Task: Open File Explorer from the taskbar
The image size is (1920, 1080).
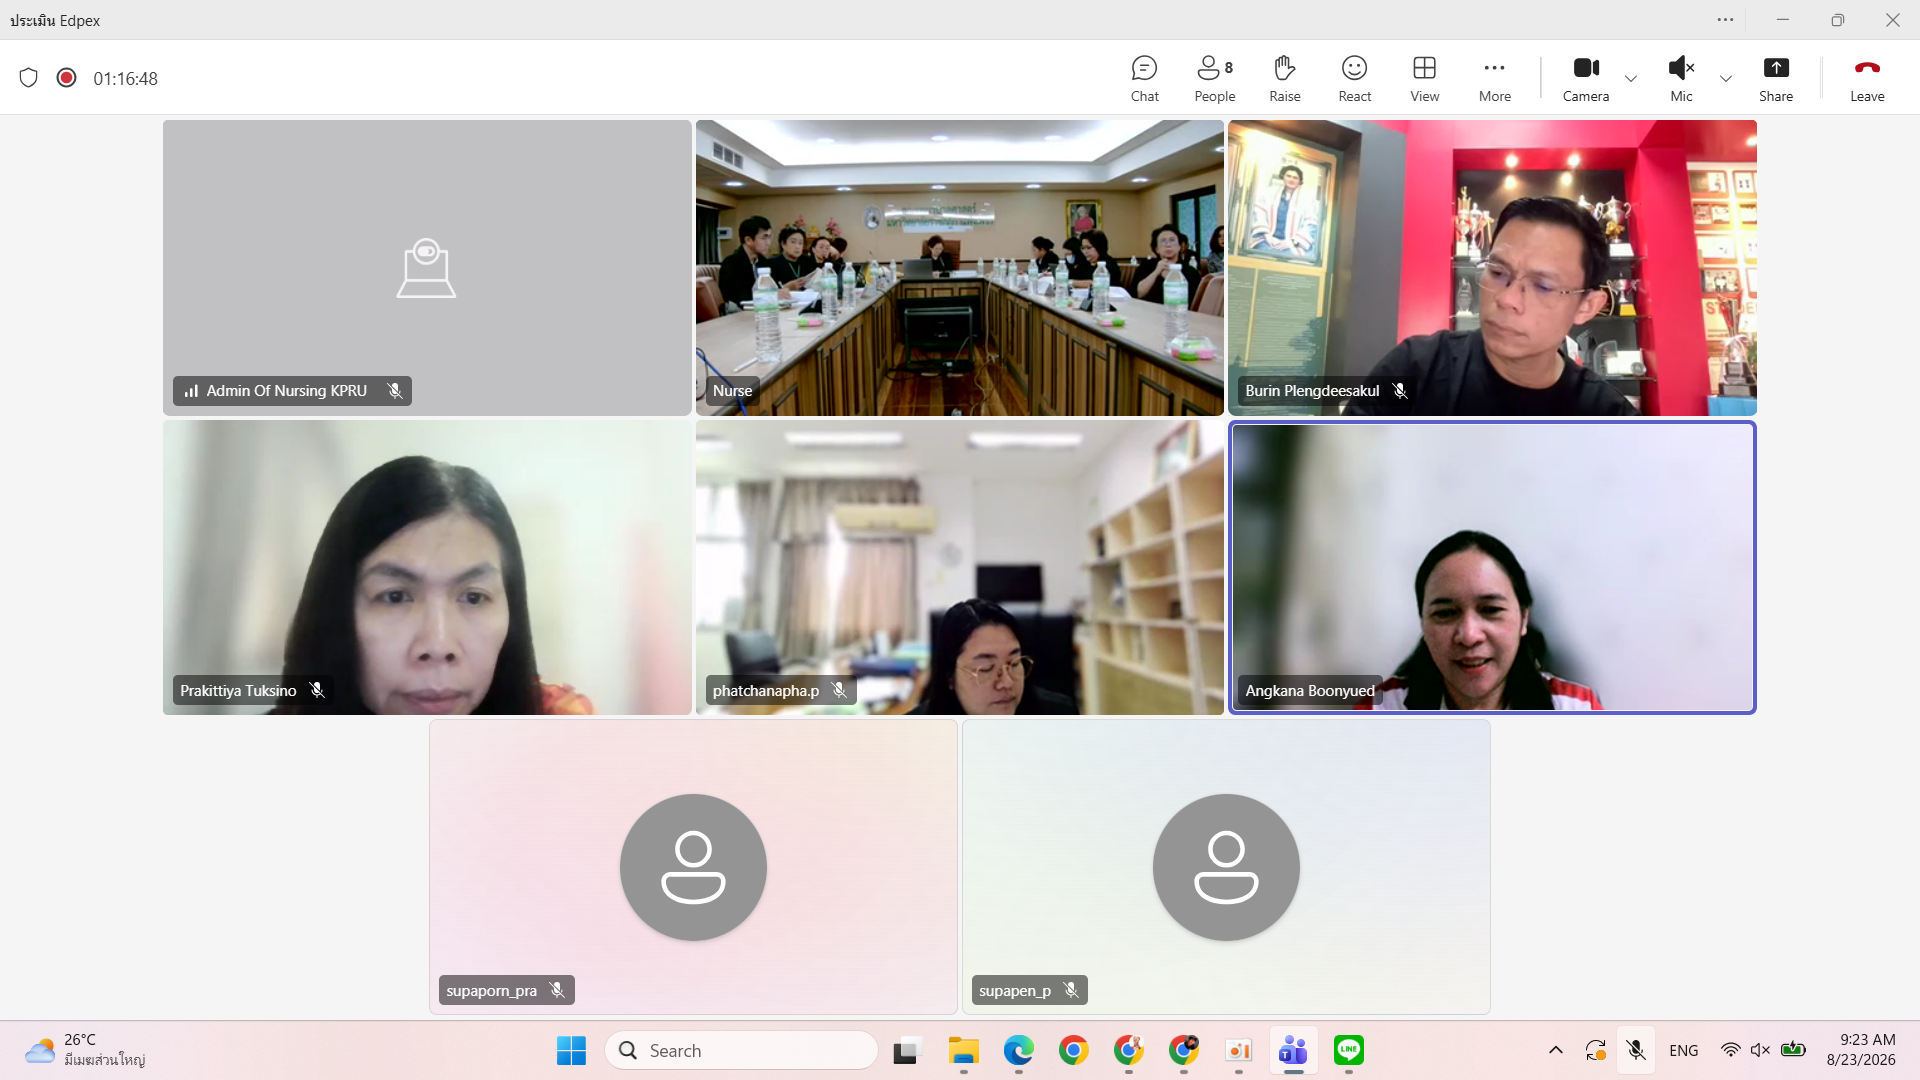Action: [x=963, y=1051]
